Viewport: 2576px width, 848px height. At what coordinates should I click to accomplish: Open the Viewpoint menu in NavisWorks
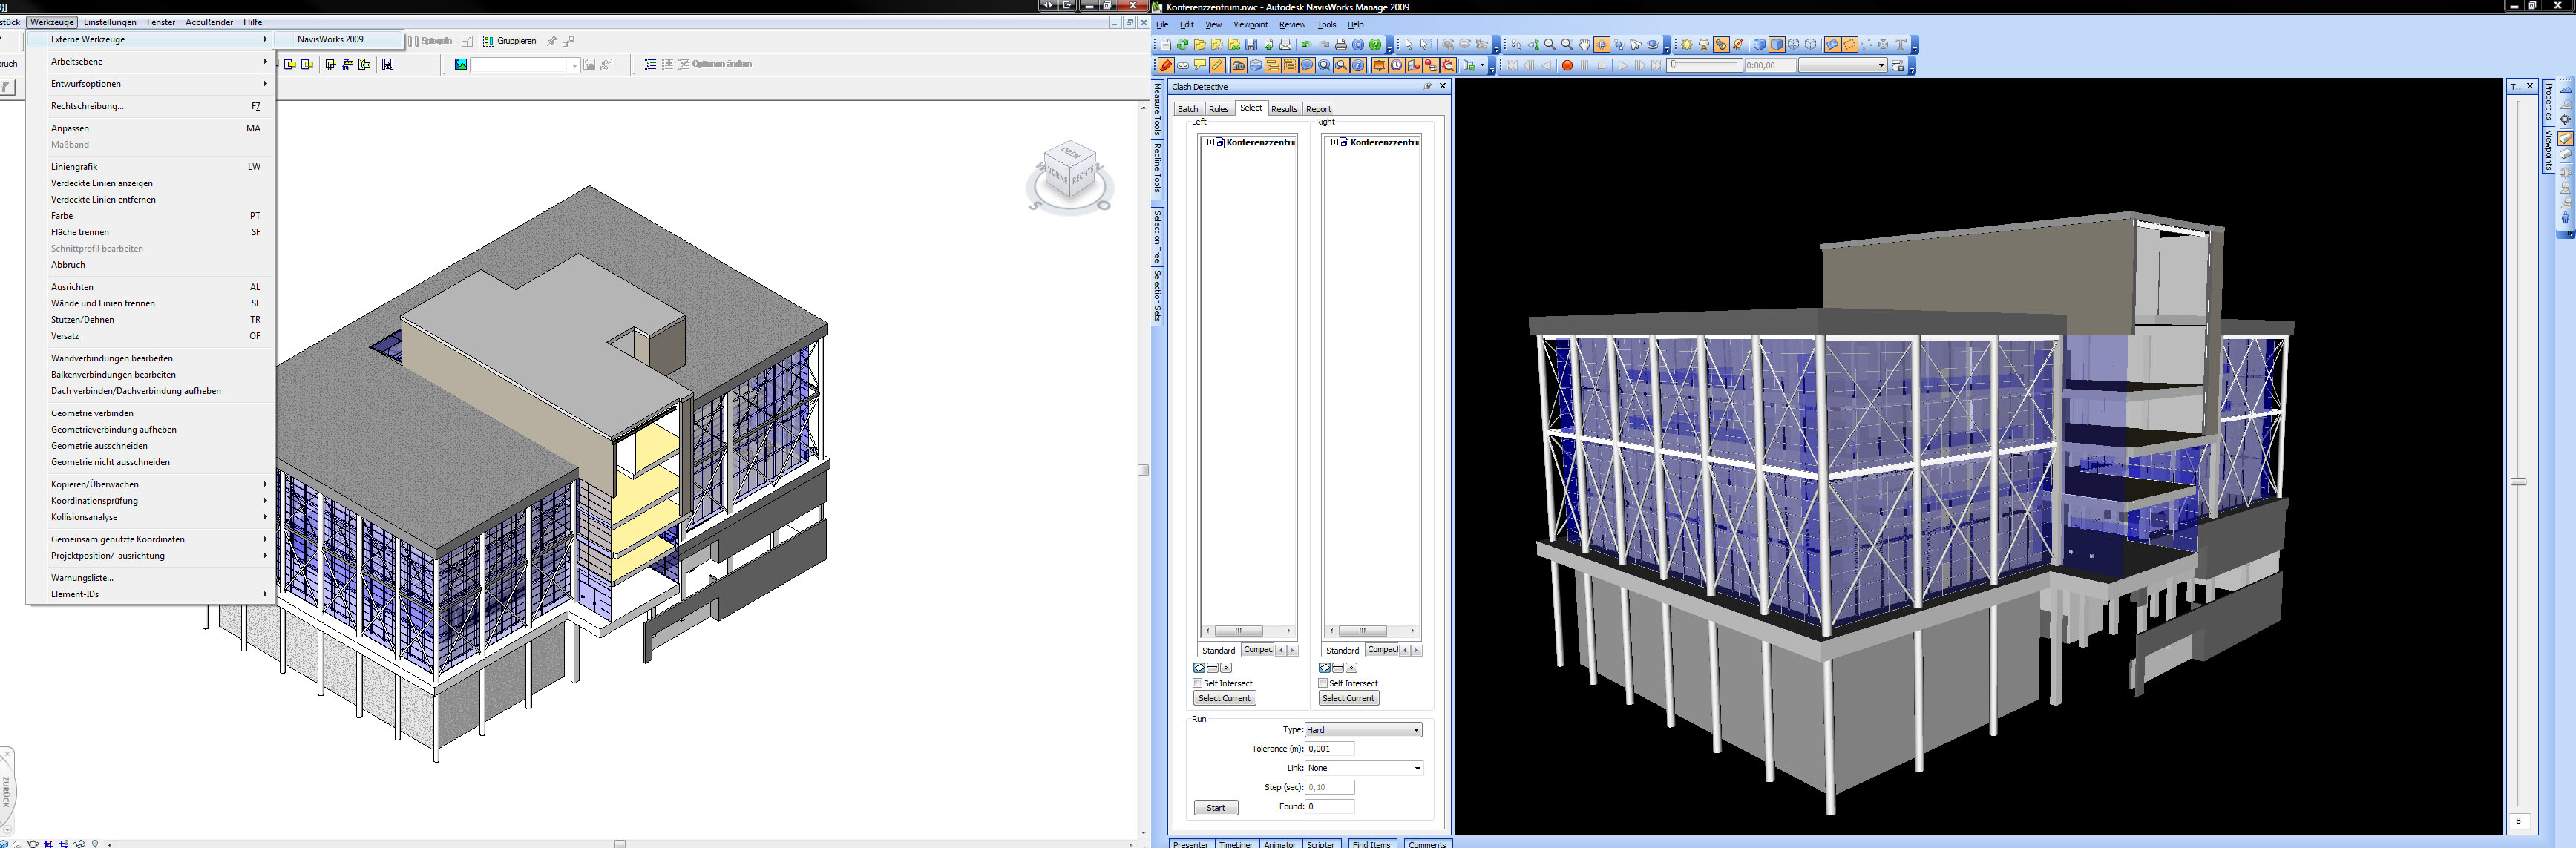click(1250, 25)
